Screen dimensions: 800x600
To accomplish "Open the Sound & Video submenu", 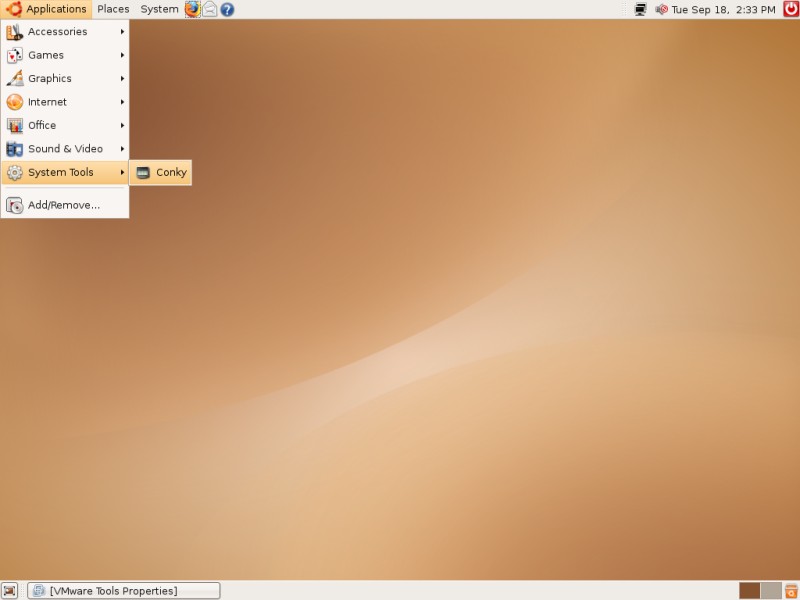I will 65,149.
